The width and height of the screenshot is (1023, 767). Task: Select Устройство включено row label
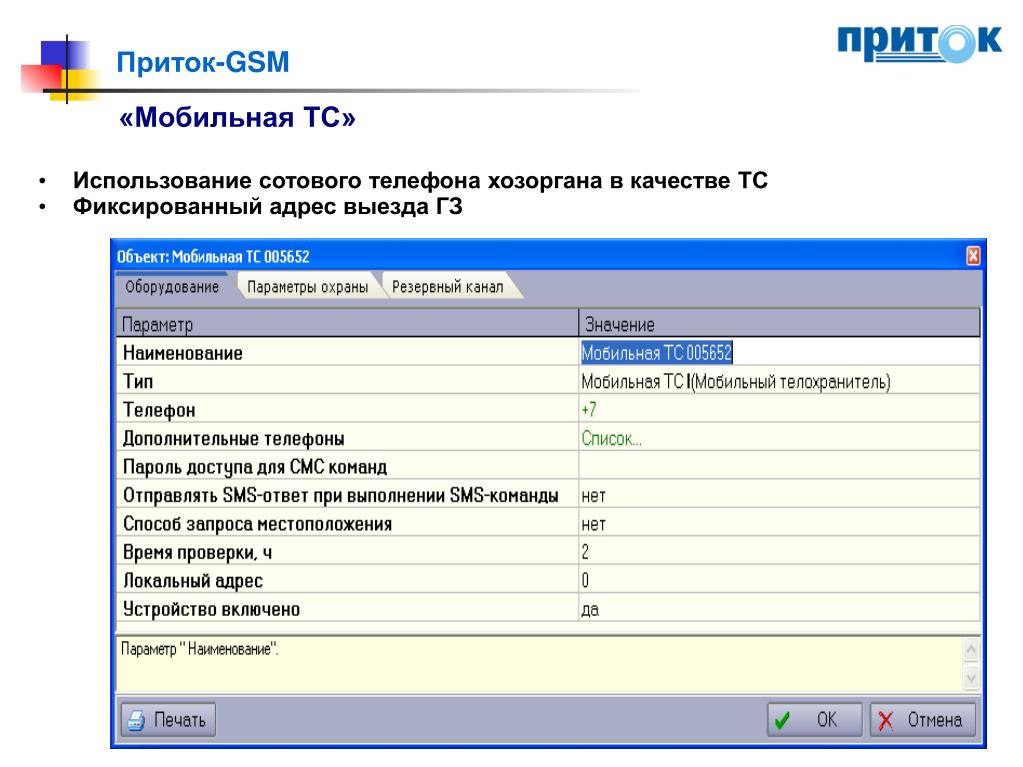tap(211, 609)
